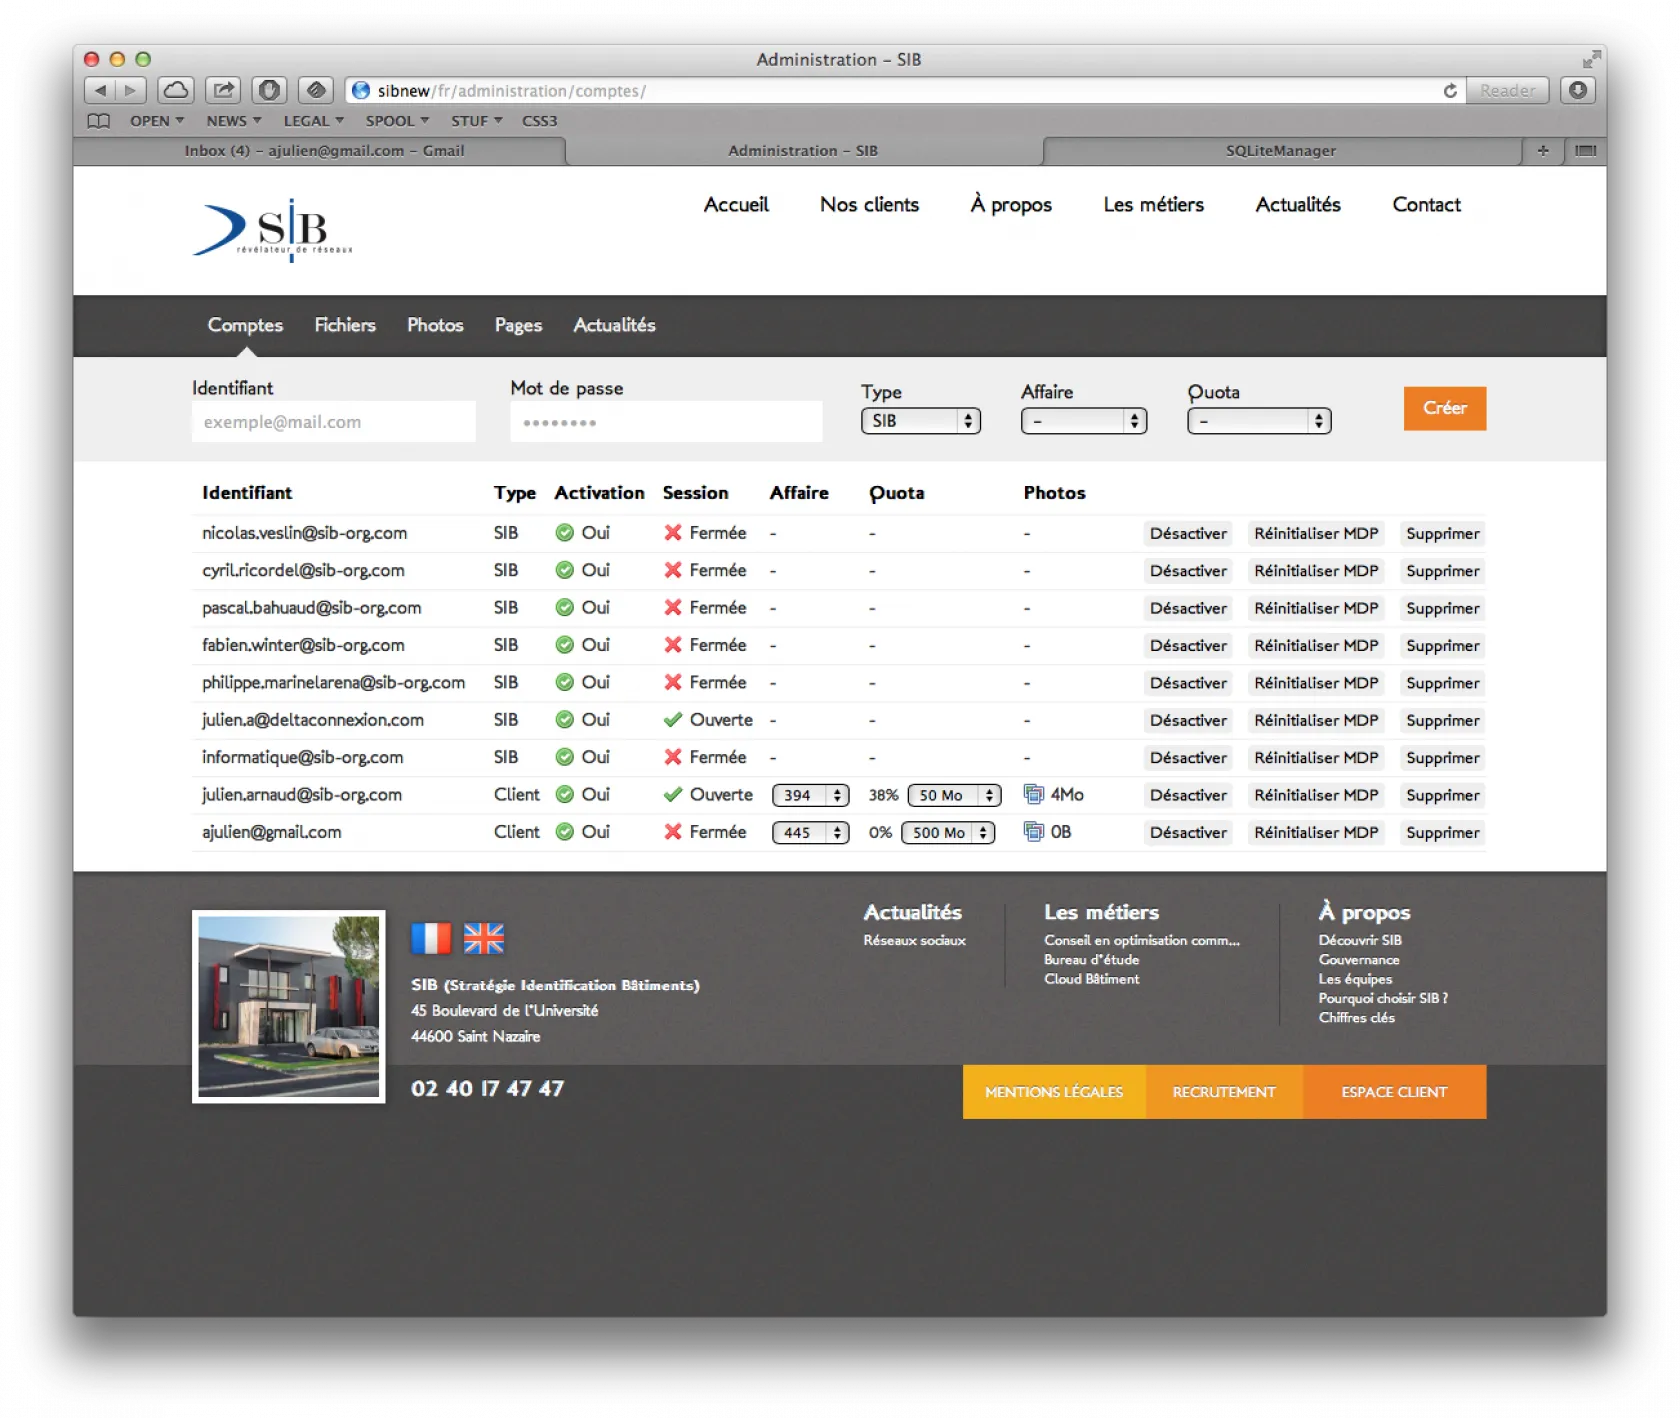Open the Type dropdown set to SIB

pos(920,421)
